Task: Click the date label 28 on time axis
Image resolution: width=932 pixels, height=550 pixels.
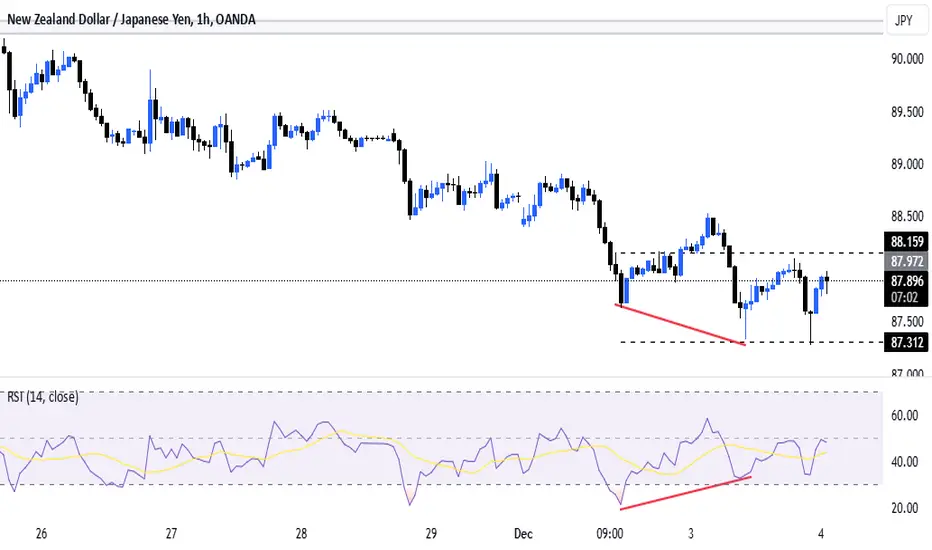Action: [x=301, y=533]
